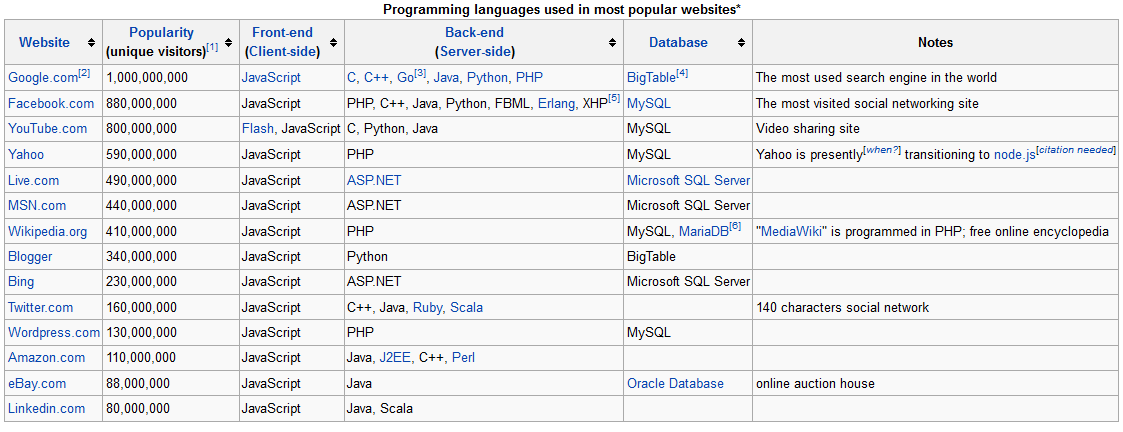Image resolution: width=1123 pixels, height=432 pixels.
Task: Sort by Popularity using its sort arrows
Action: (x=228, y=42)
